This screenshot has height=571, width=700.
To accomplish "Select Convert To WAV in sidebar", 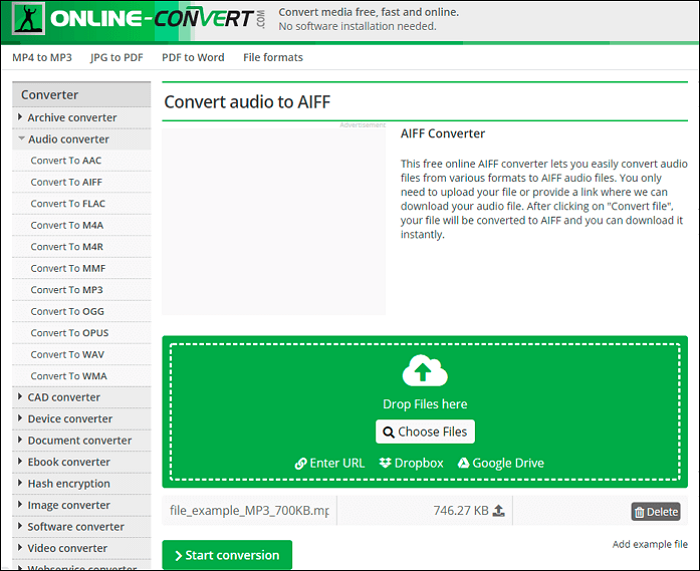I will point(68,354).
